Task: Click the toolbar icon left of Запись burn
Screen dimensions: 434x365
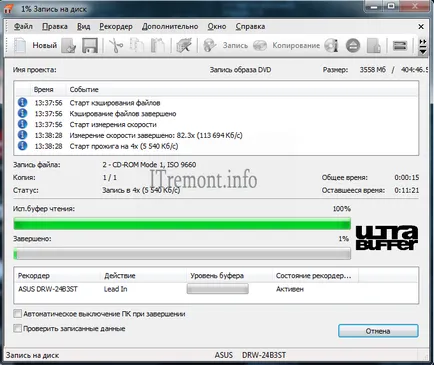Action: [x=184, y=46]
